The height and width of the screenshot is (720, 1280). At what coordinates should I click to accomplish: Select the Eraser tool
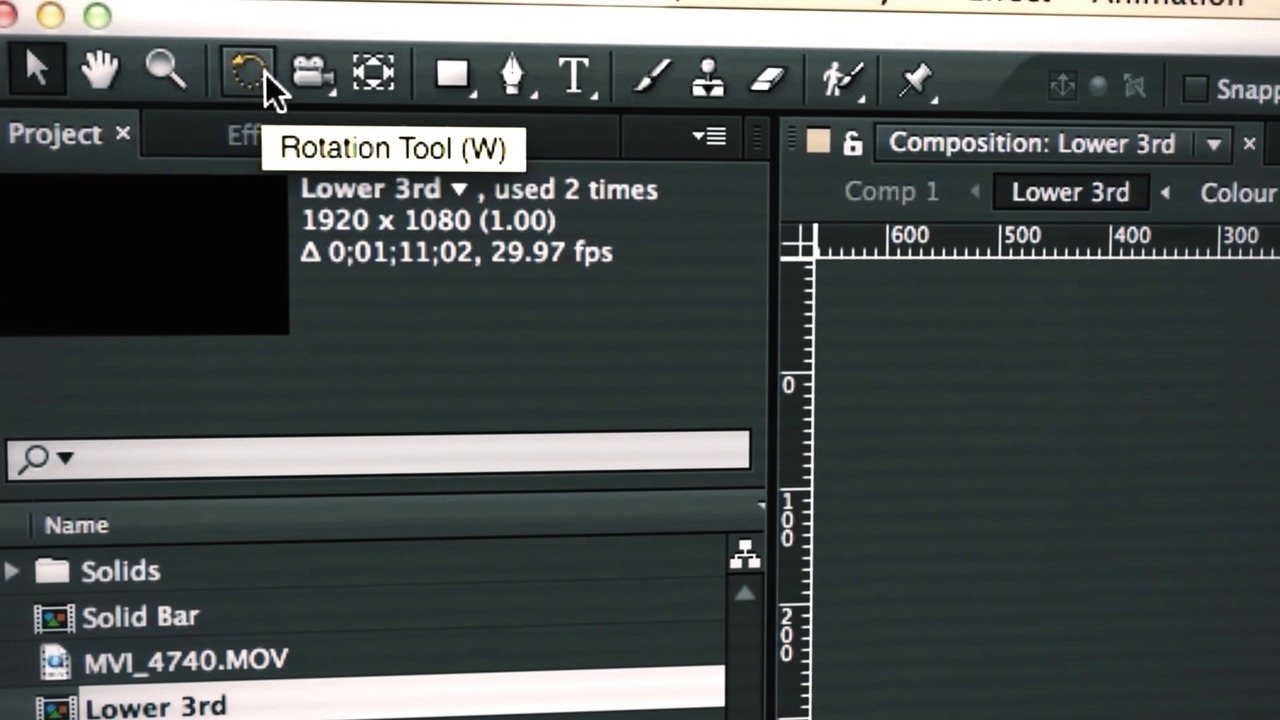(767, 78)
